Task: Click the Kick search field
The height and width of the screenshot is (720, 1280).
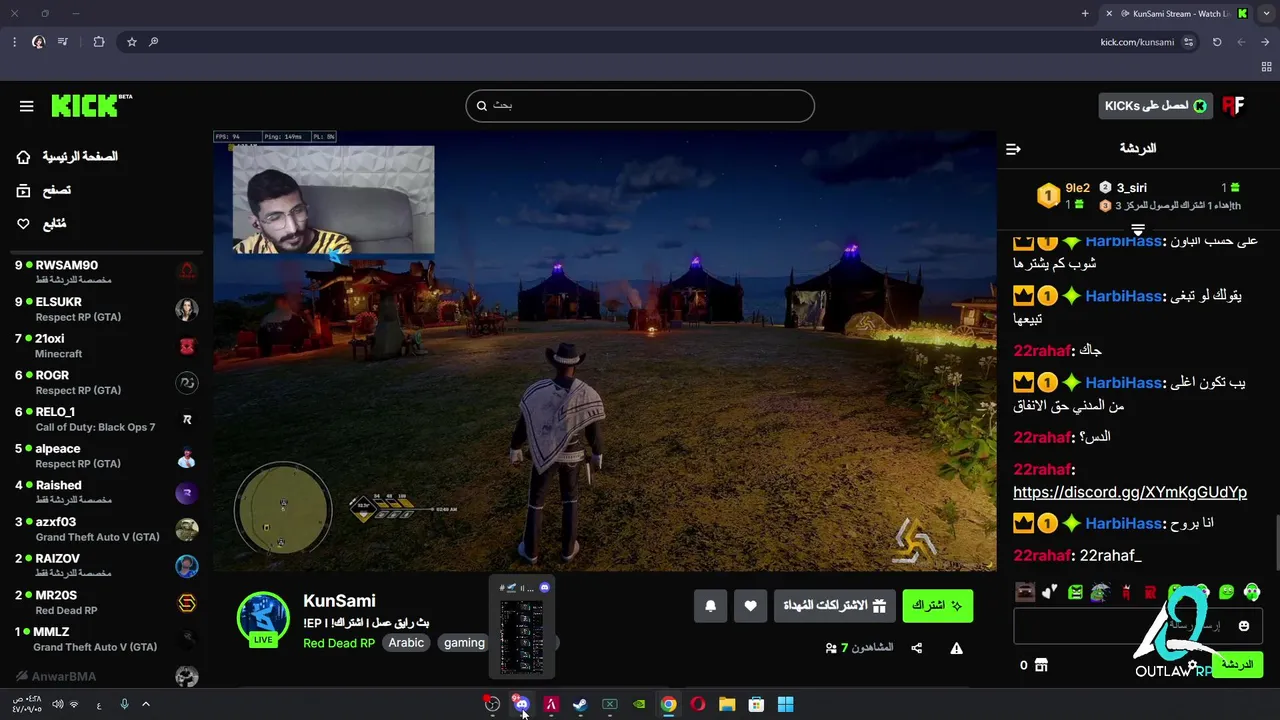Action: pos(640,105)
